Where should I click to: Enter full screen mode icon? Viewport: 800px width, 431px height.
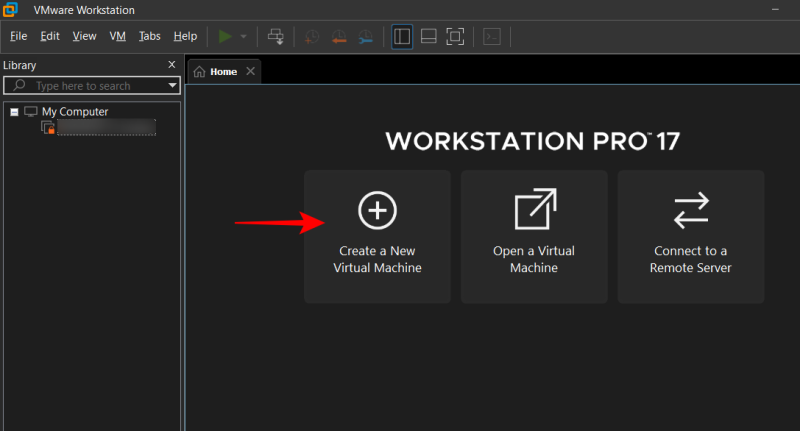(455, 36)
